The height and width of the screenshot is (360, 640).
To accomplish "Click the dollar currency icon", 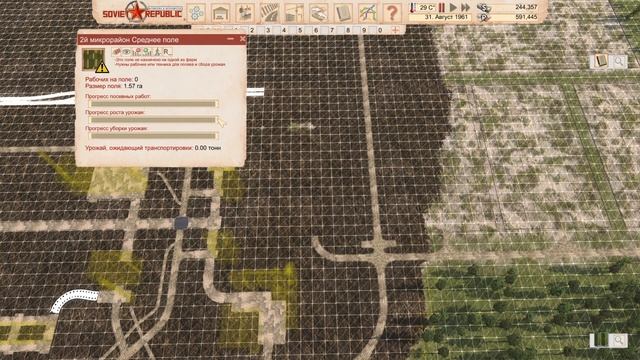I will (483, 7).
